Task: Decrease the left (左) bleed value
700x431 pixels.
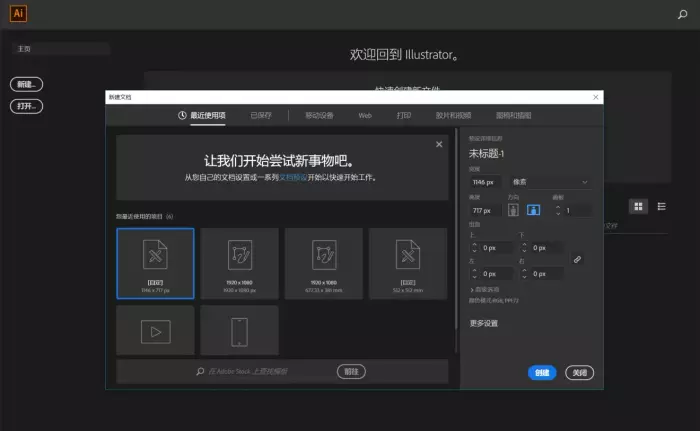Action: pos(474,277)
